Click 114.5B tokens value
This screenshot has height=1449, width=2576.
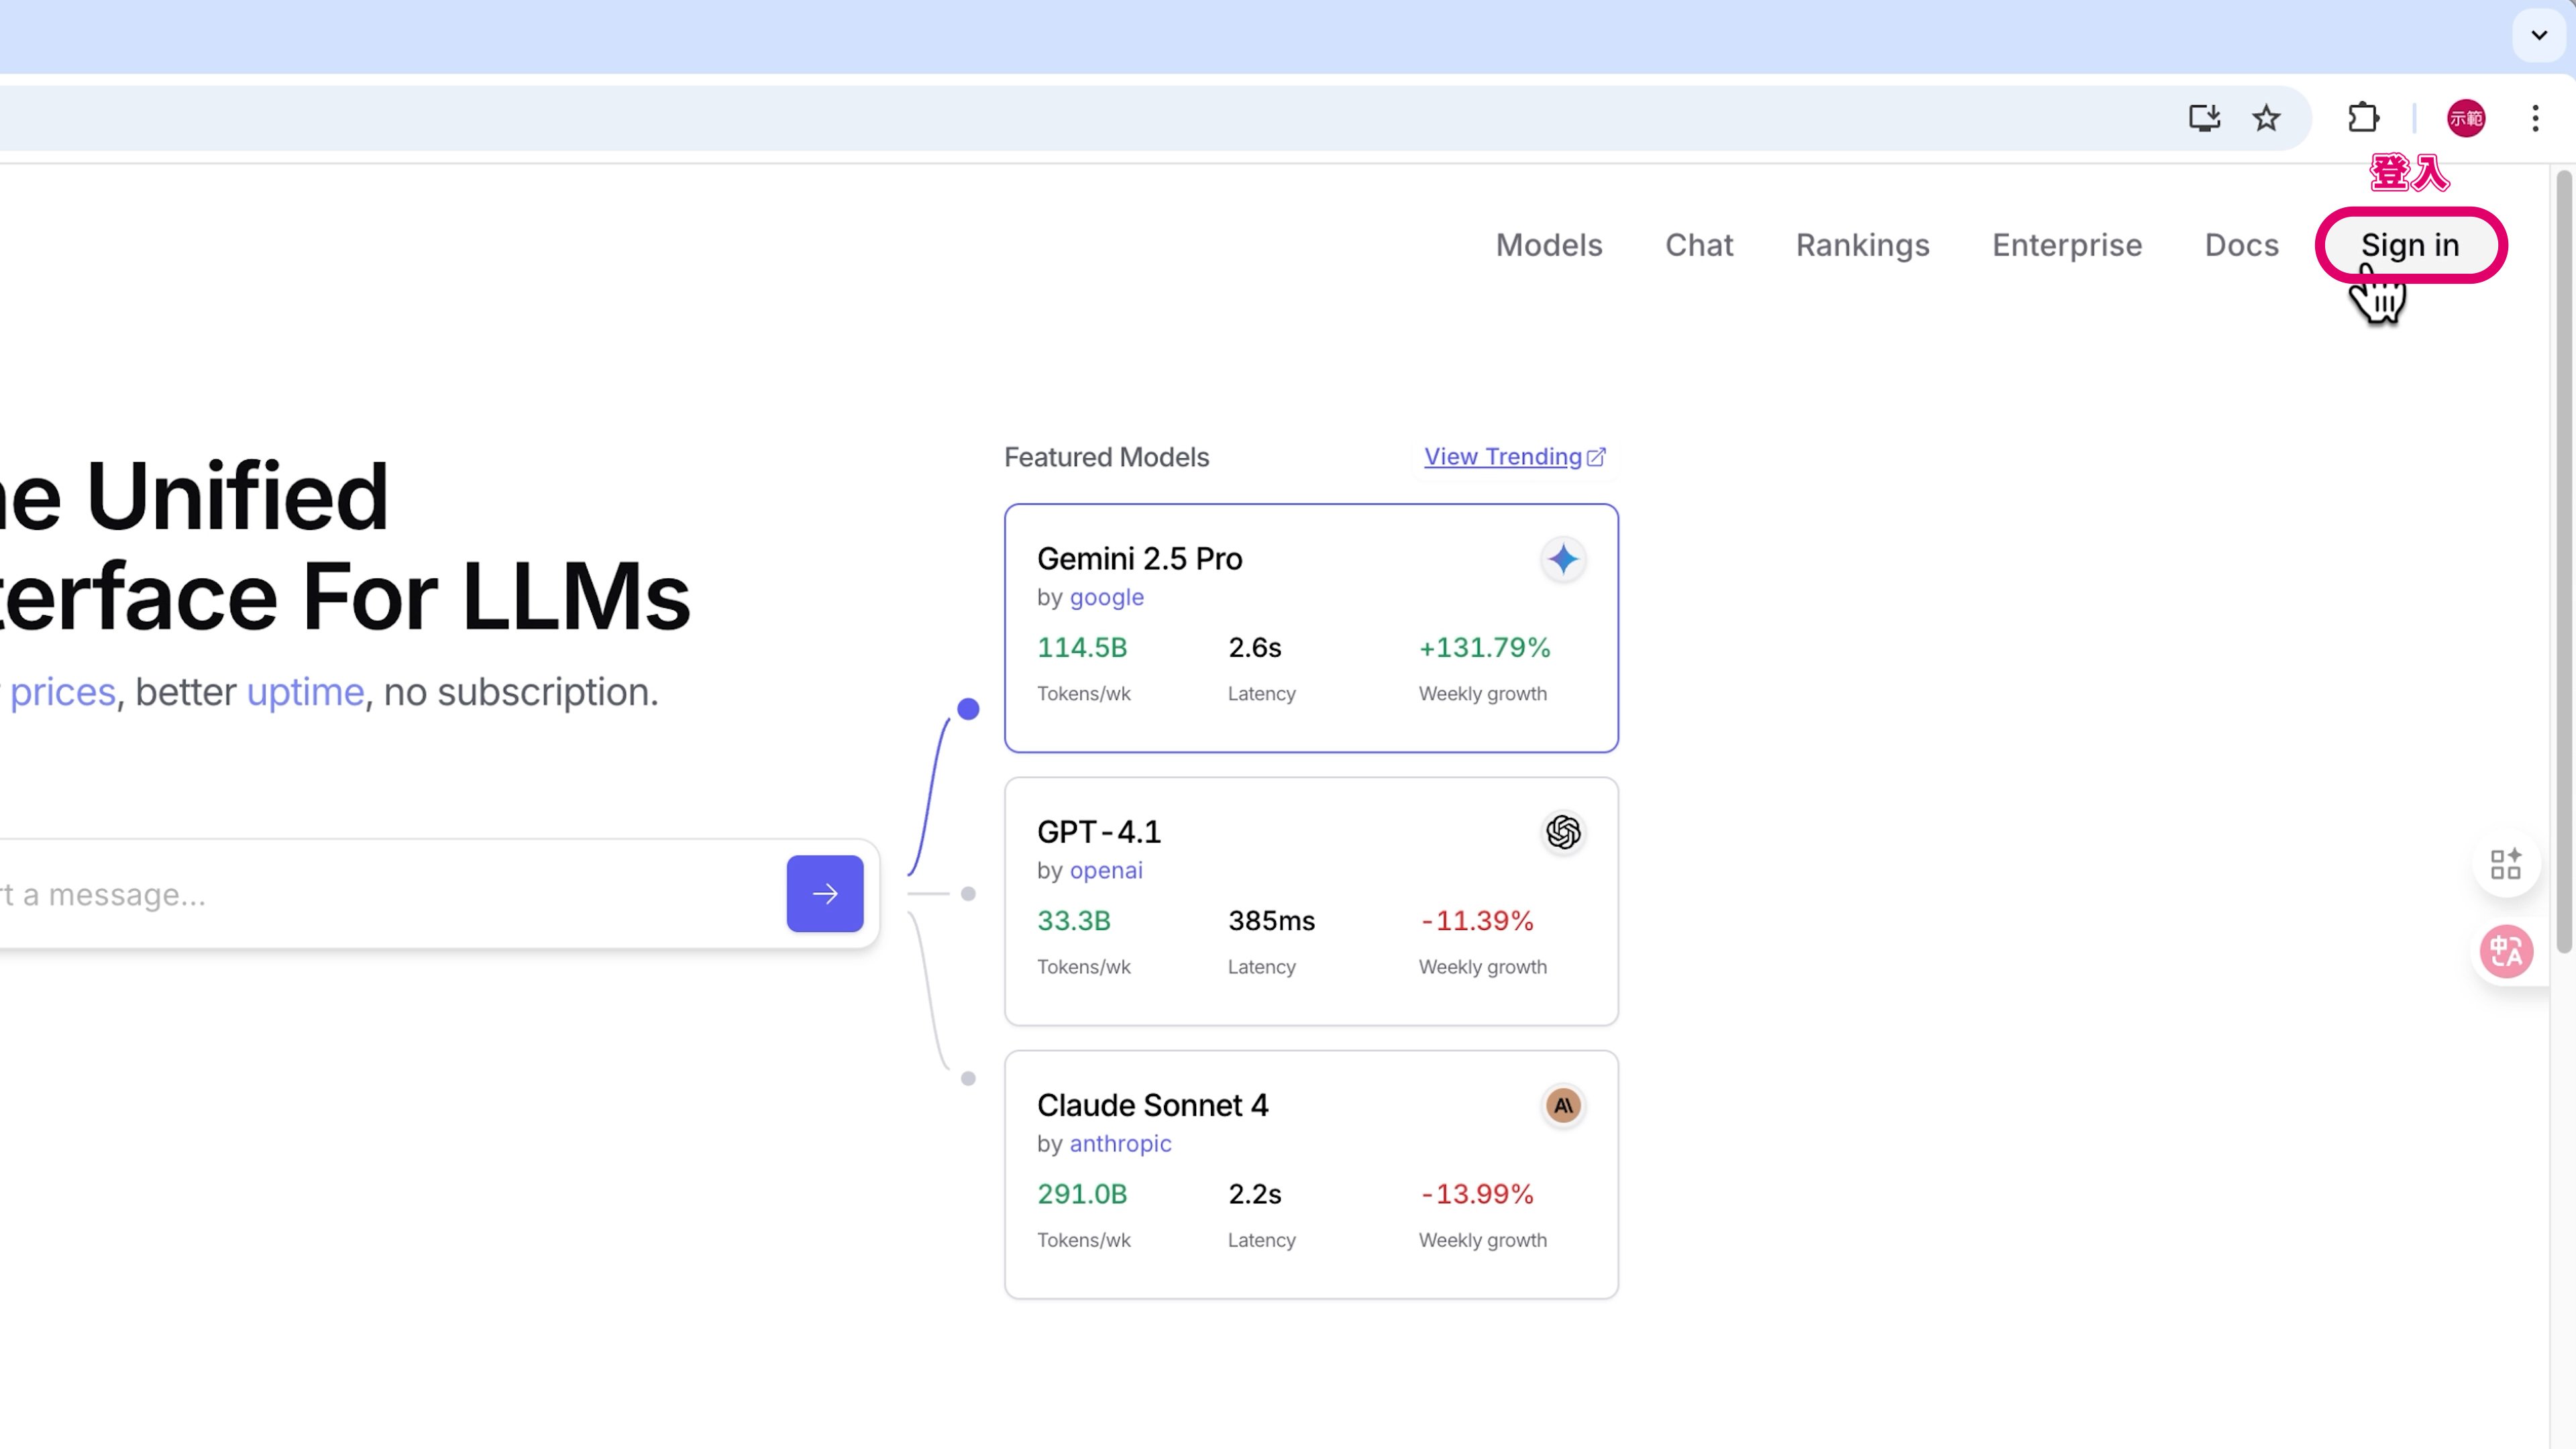pos(1081,647)
